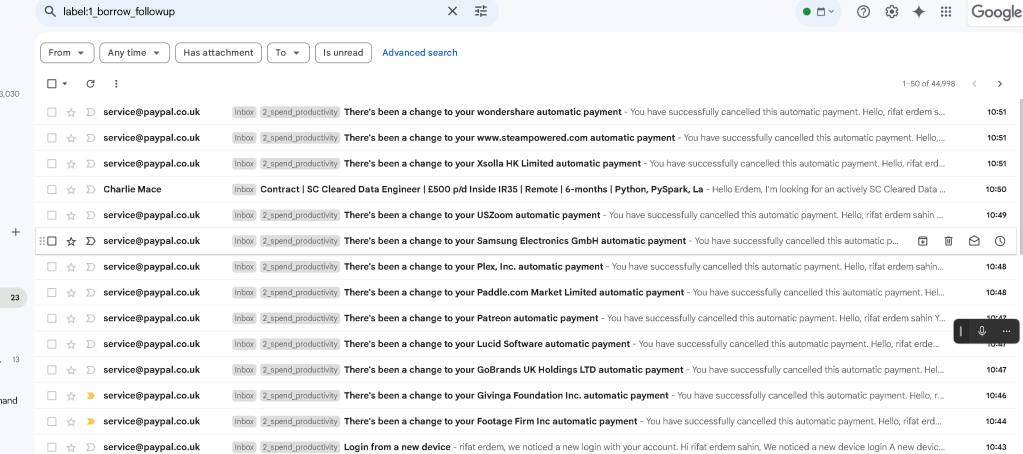1023x454 pixels.
Task: Click Inbox label on the USZoom email
Action: click(x=244, y=215)
